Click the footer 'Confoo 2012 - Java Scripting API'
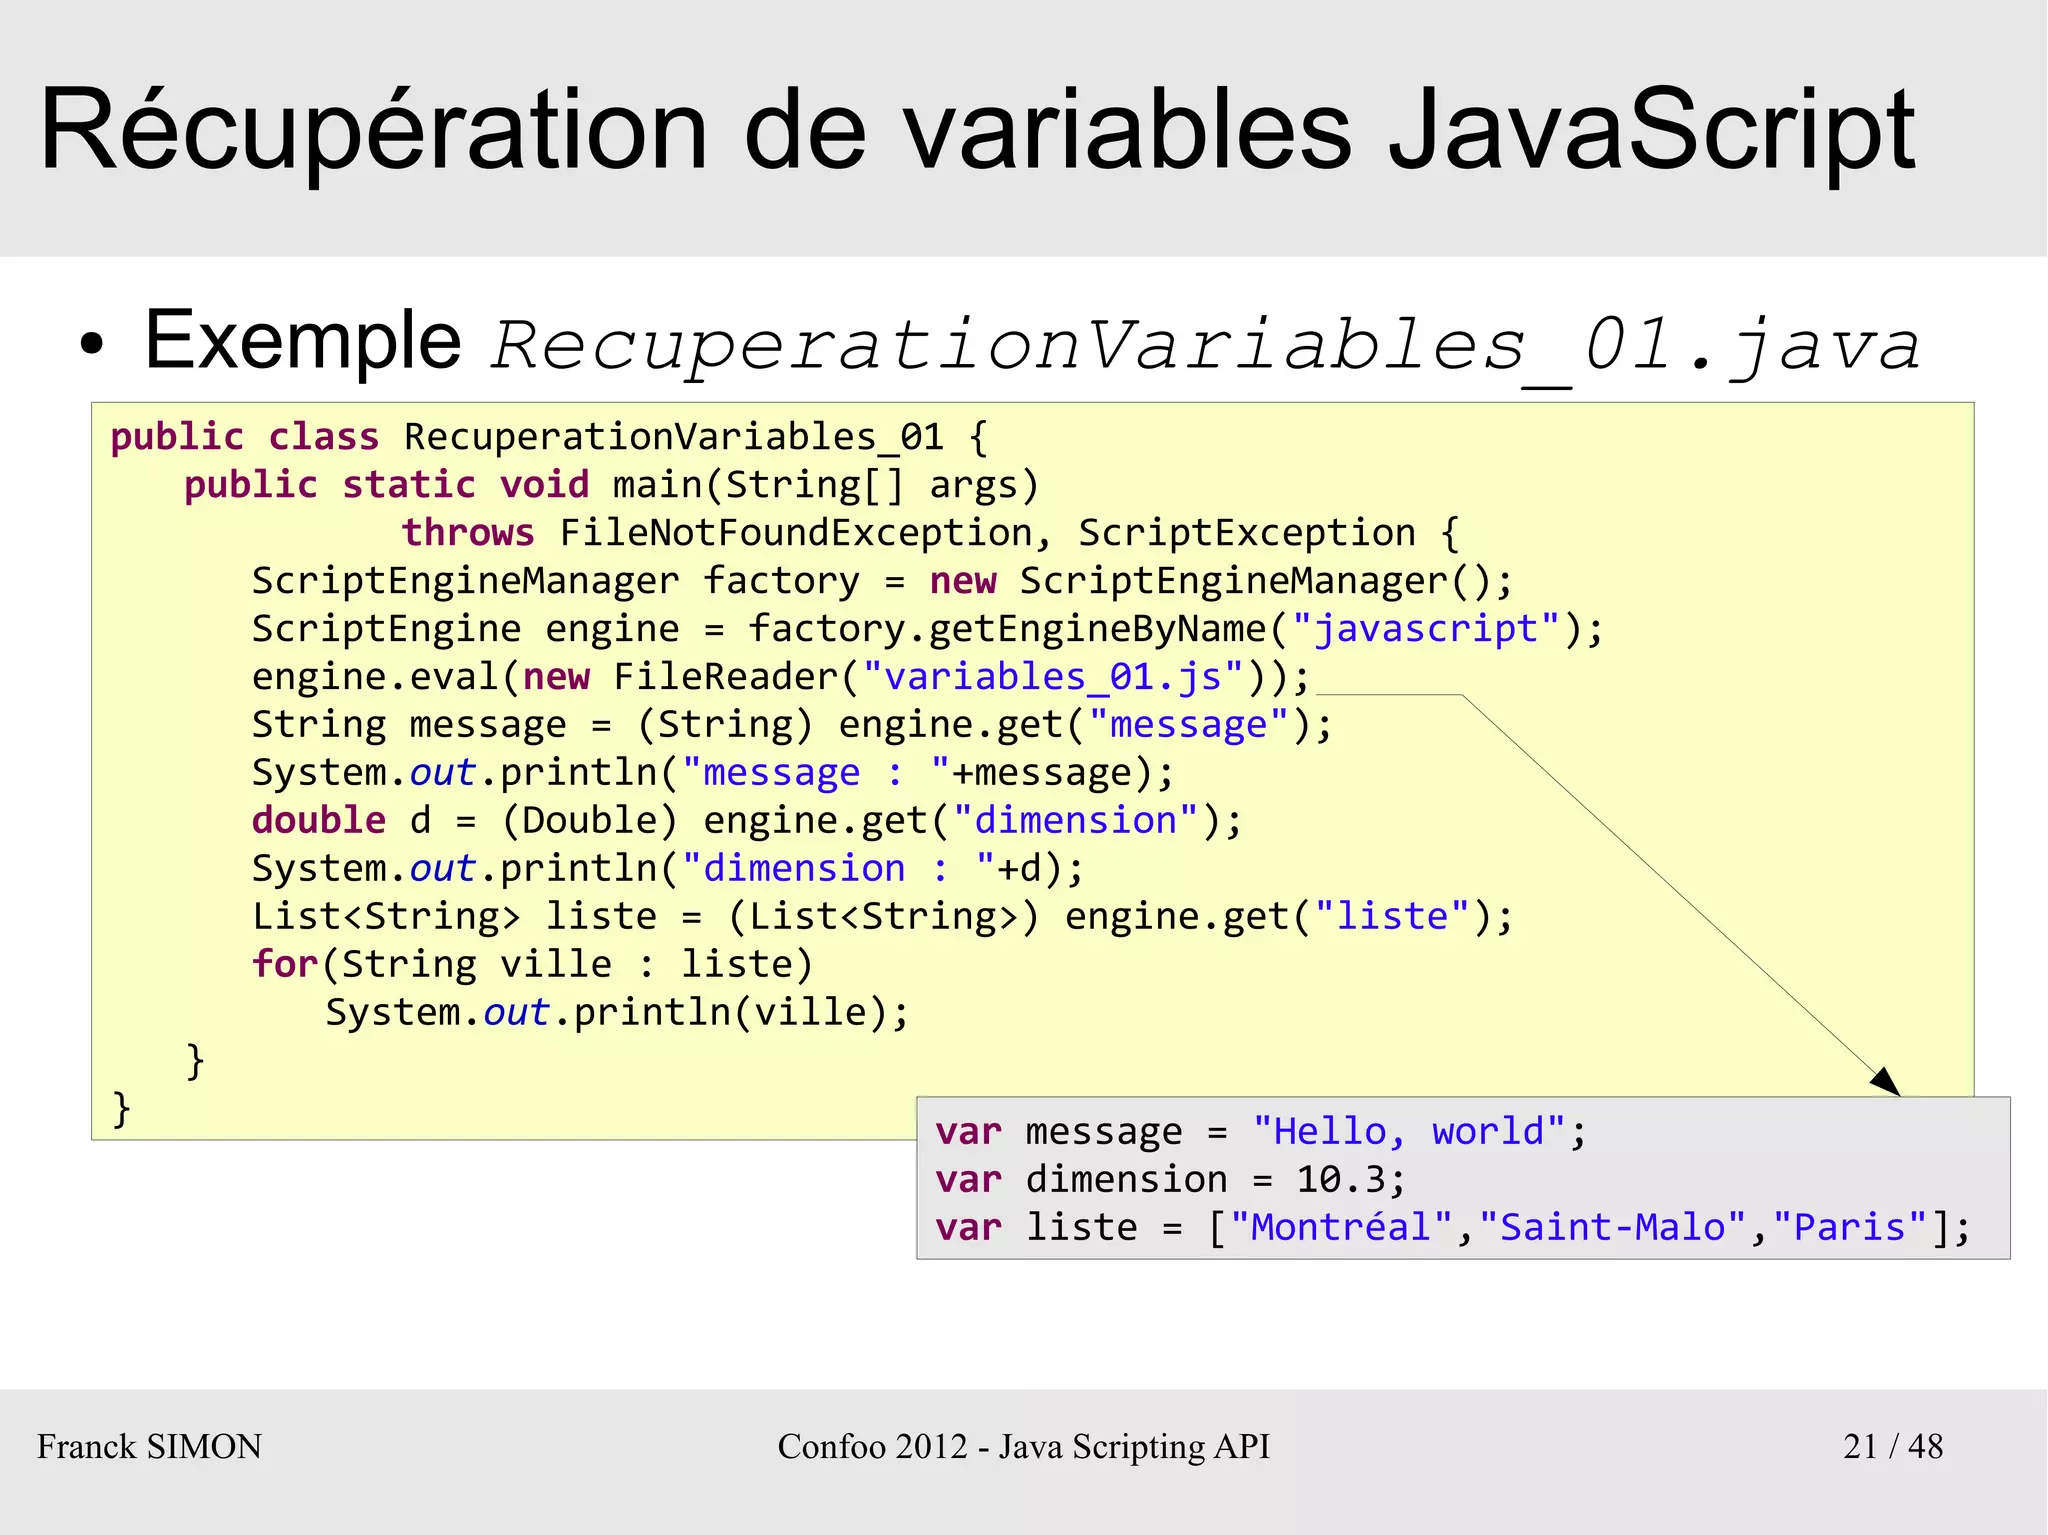The width and height of the screenshot is (2048, 1535). click(1024, 1447)
